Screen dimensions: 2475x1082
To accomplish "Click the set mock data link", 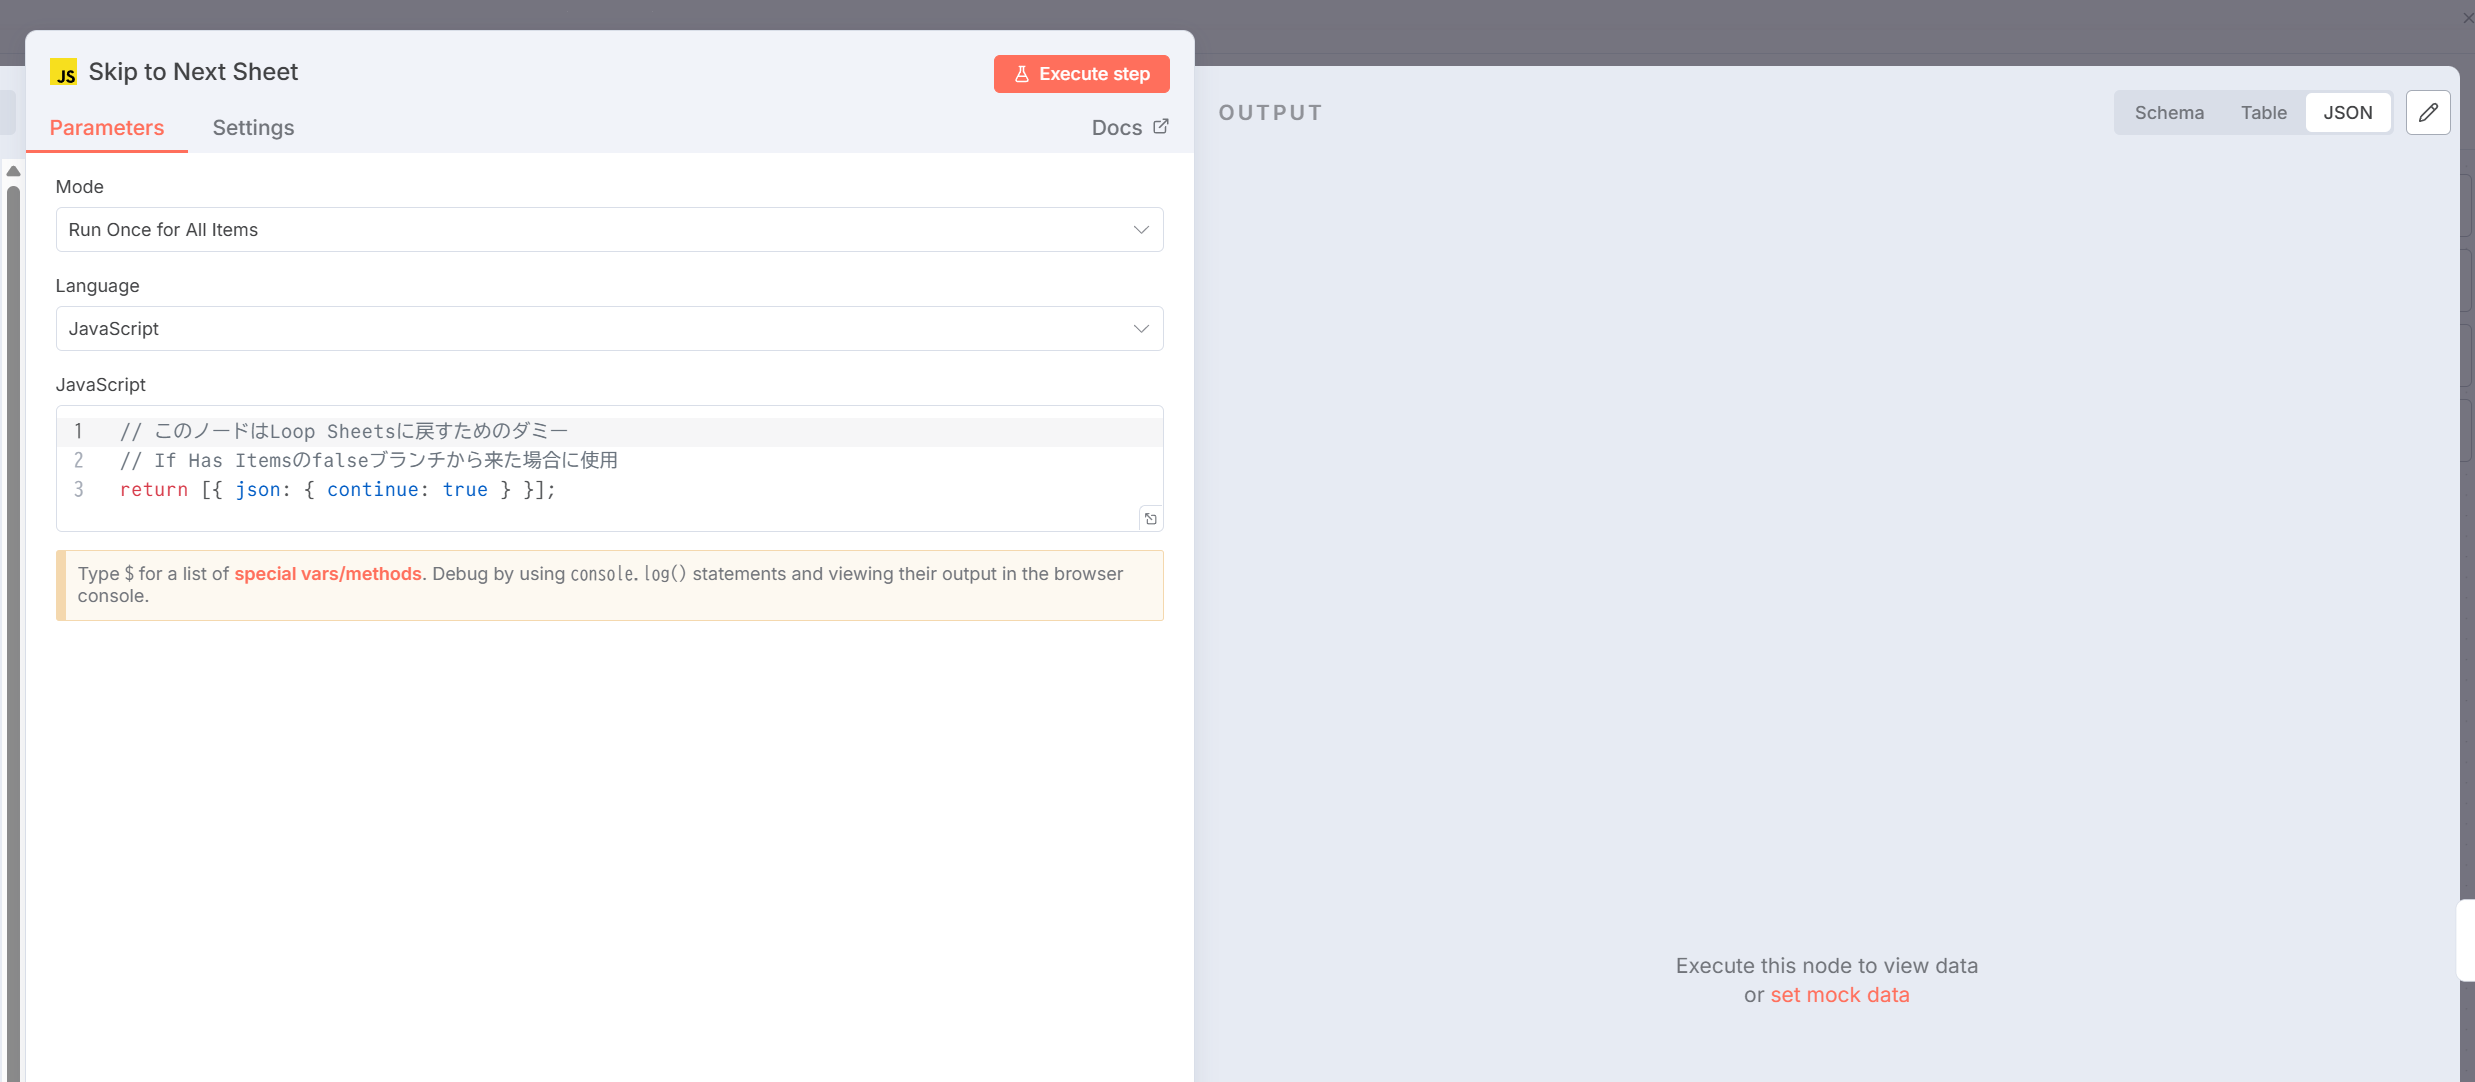I will point(1839,995).
